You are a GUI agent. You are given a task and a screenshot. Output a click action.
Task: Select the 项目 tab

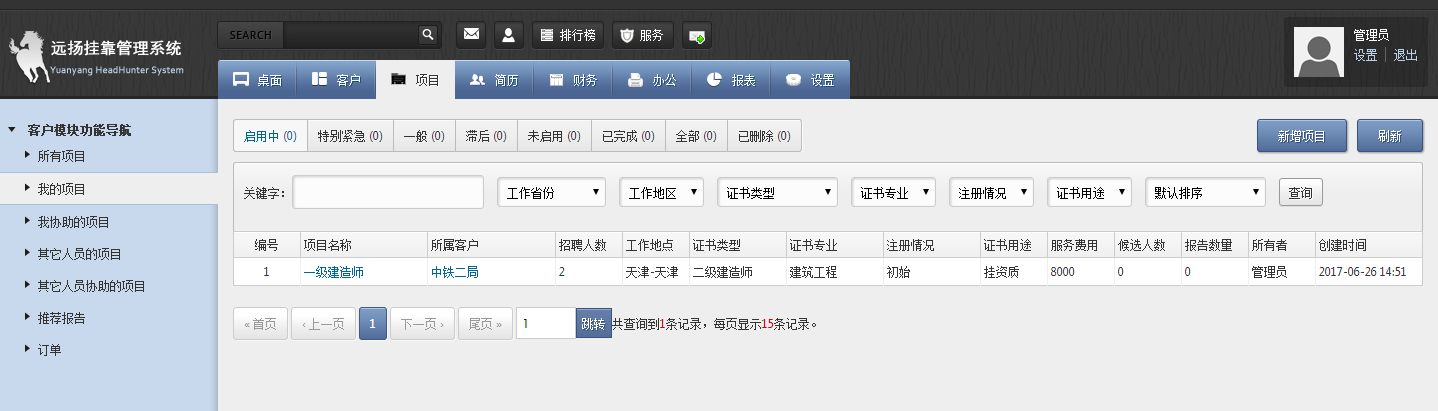point(415,80)
